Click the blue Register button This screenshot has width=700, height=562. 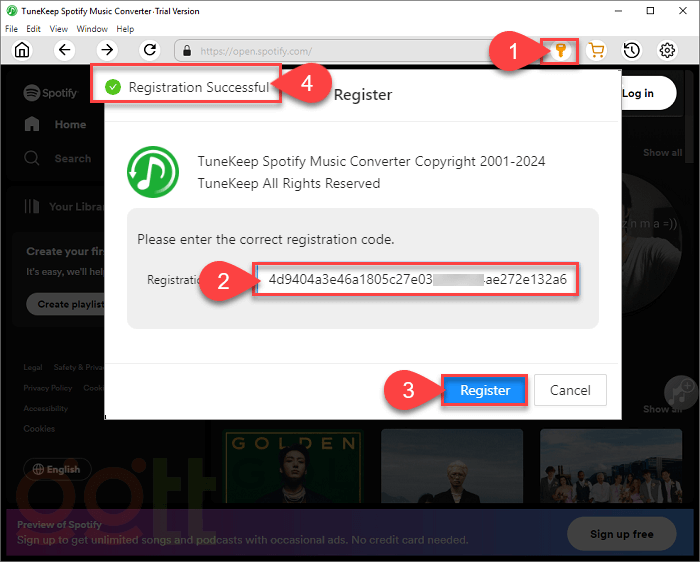pyautogui.click(x=485, y=390)
